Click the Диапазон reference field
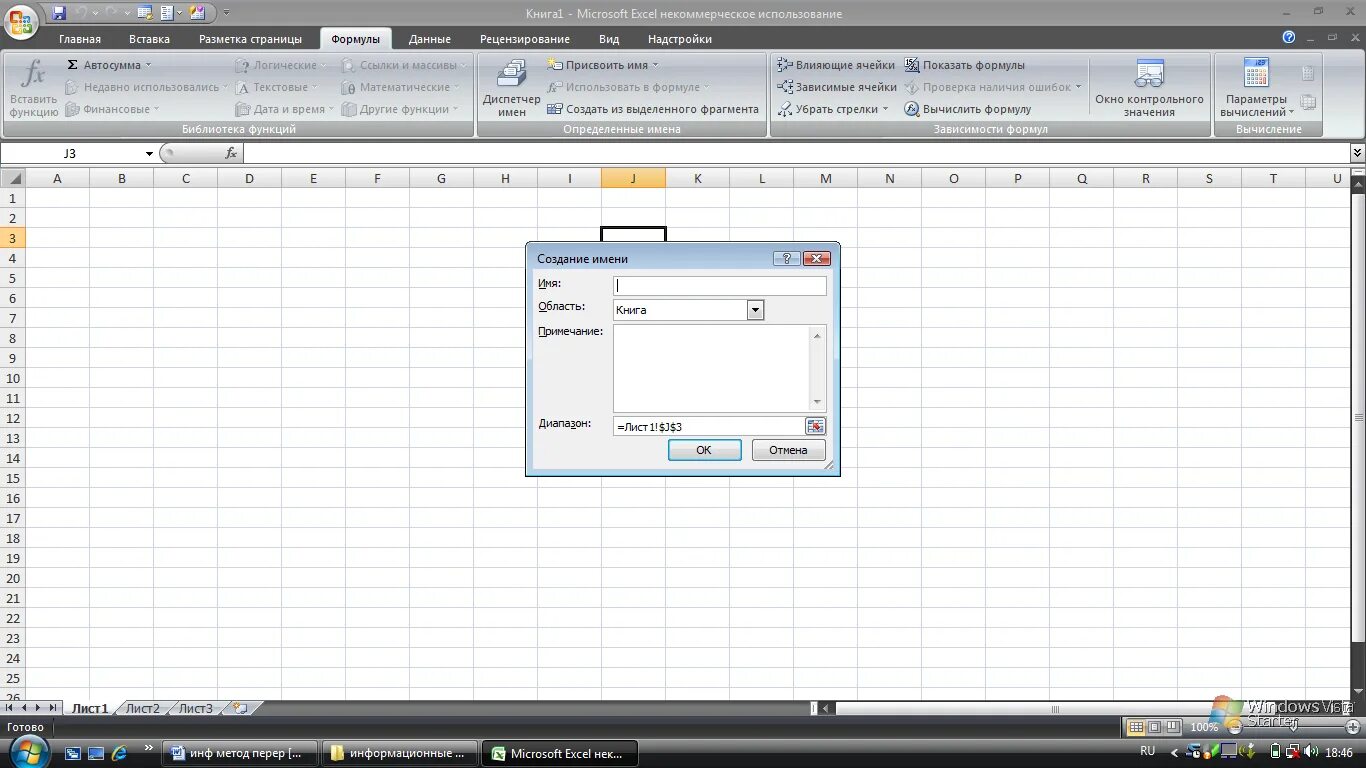The height and width of the screenshot is (768, 1366). 709,427
